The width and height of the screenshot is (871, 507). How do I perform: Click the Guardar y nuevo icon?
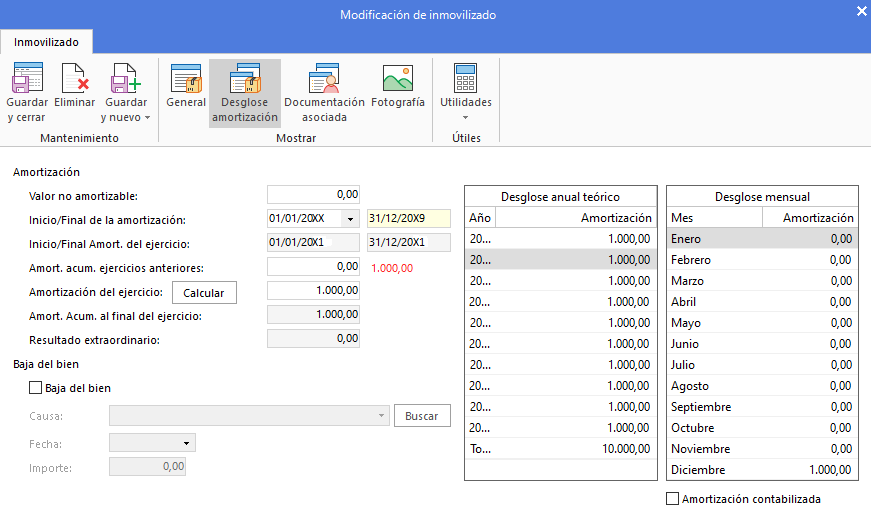[126, 78]
